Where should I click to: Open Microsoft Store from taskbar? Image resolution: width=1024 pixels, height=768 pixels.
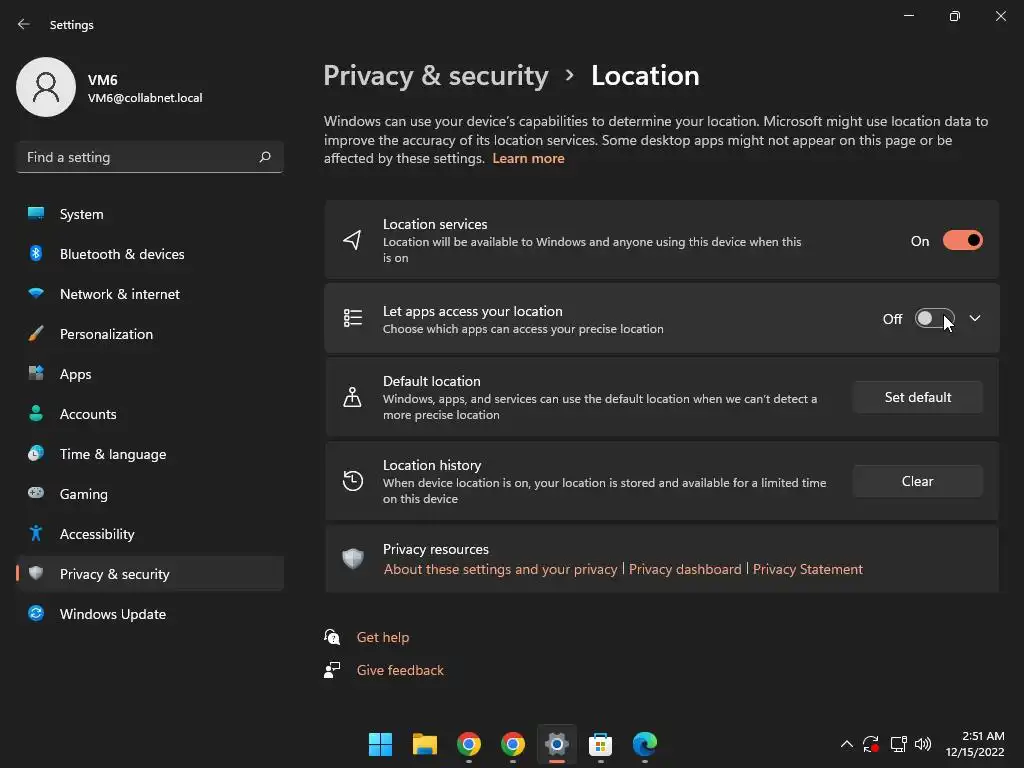601,744
